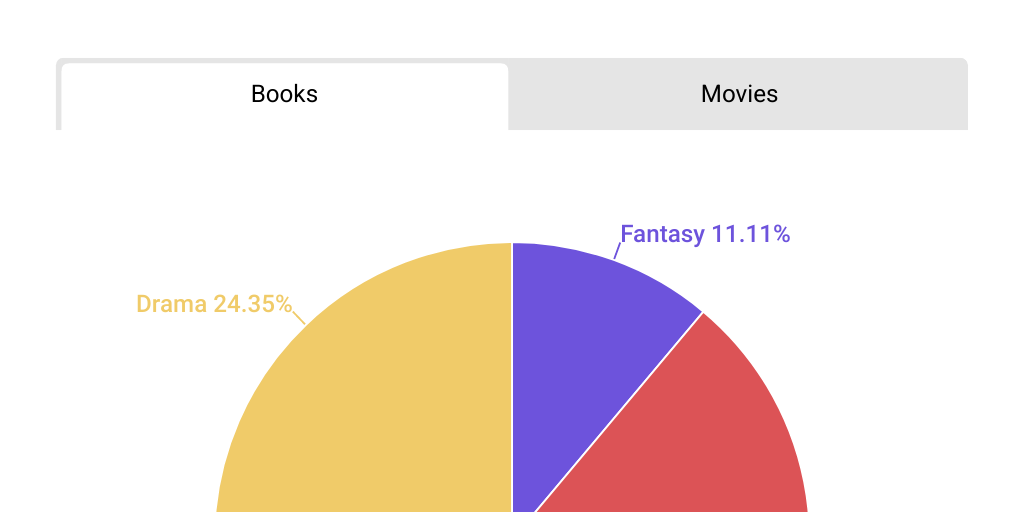Click the Drama label connector line
This screenshot has height=512, width=1024.
point(299,318)
